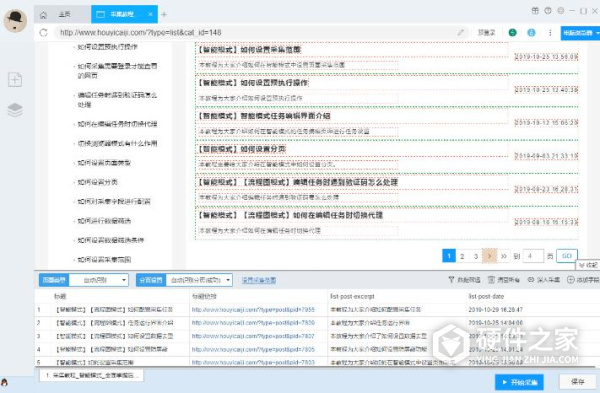Click the green circular icon in the toolbar
Screen dimensions: 600x393
(512, 33)
